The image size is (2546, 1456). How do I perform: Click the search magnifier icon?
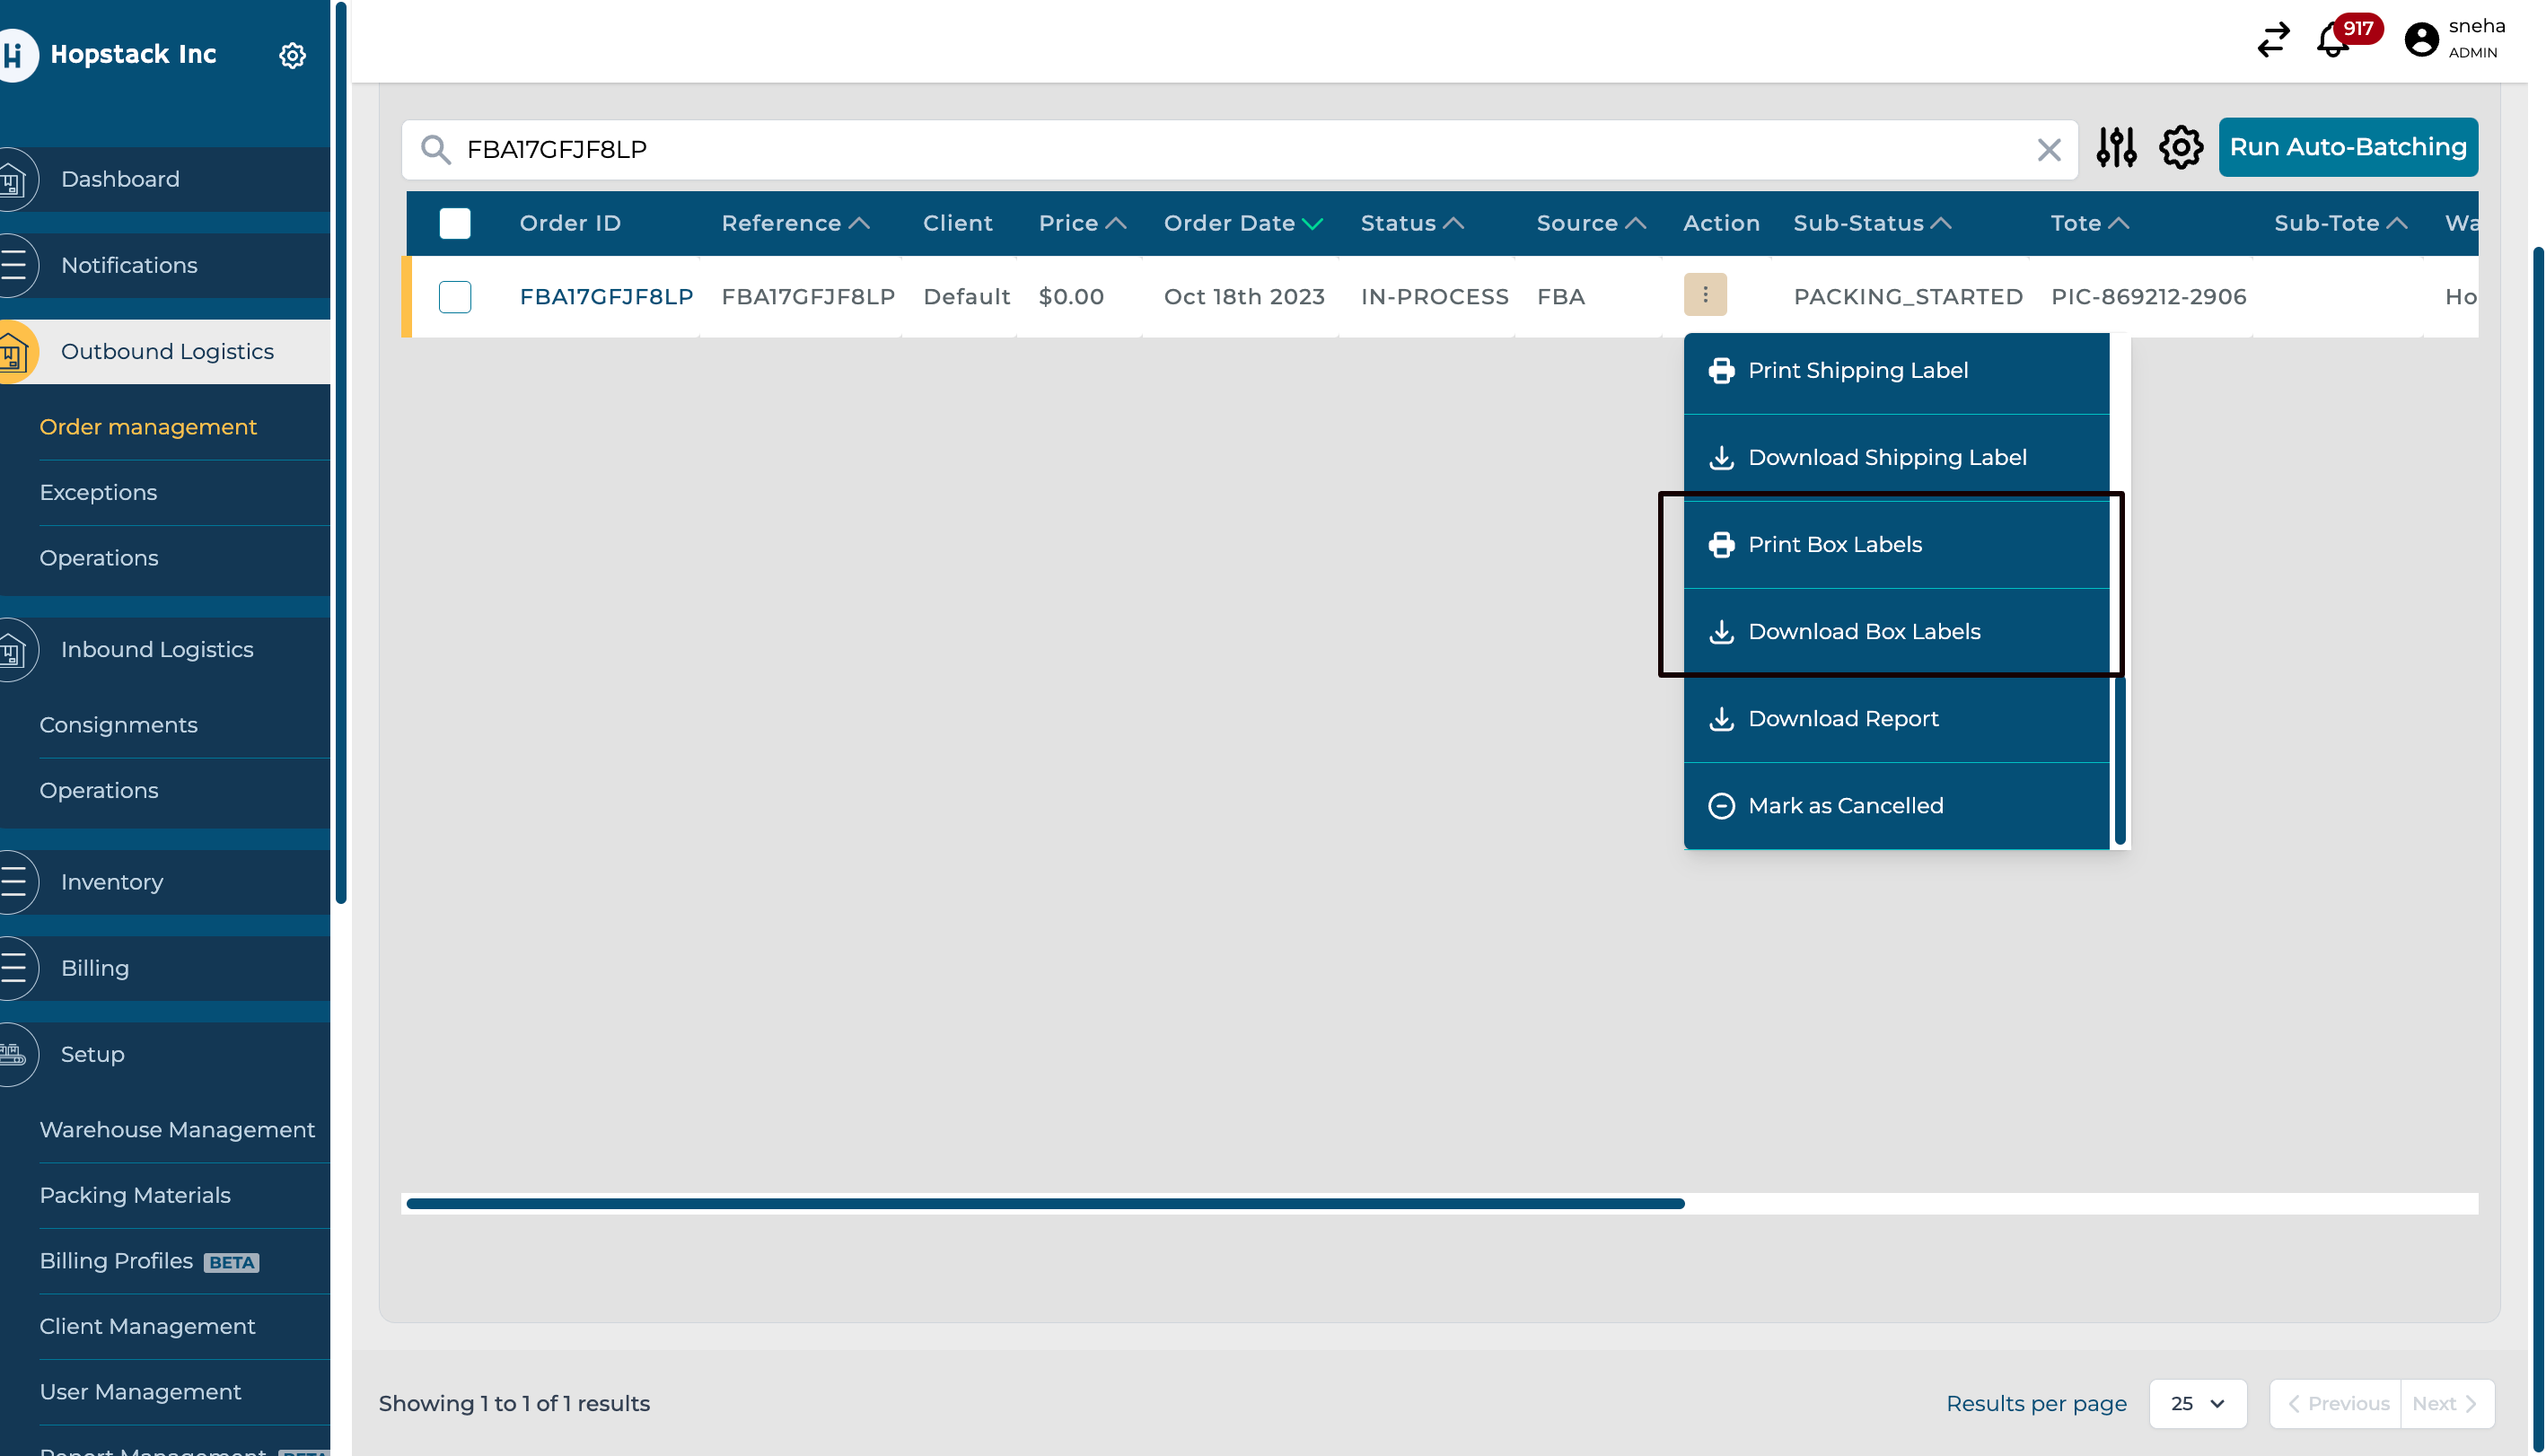coord(435,150)
